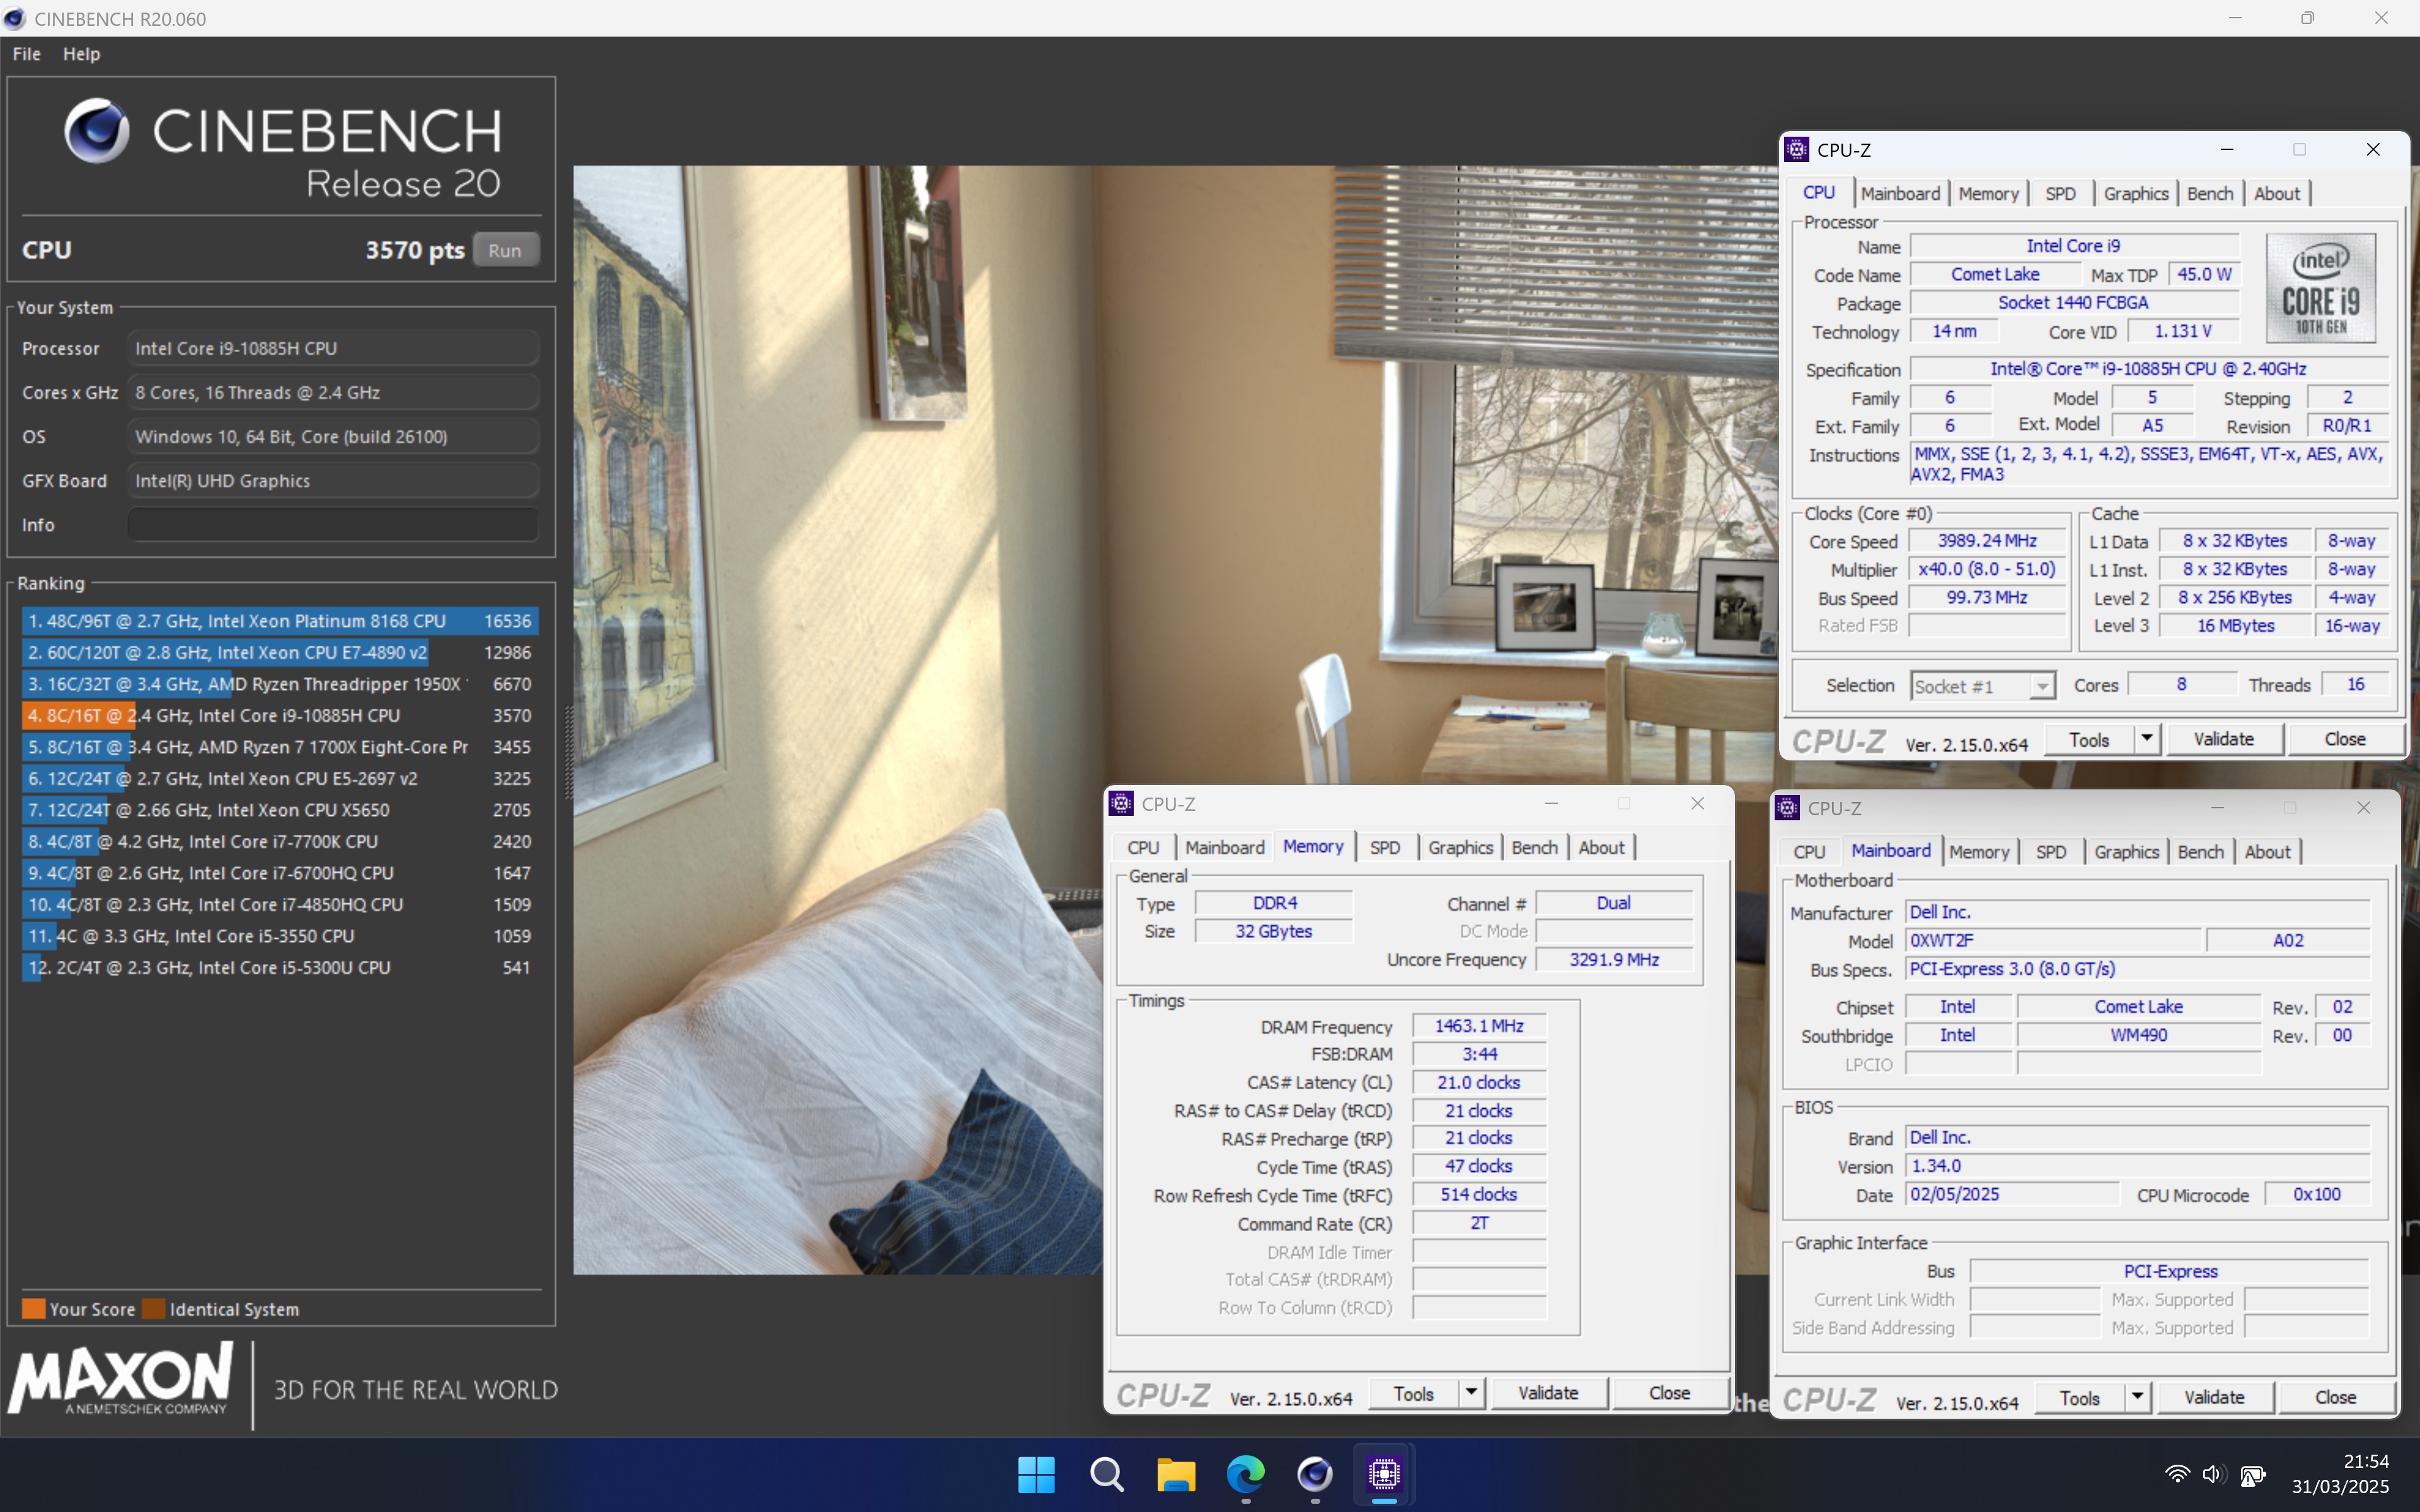Click Tools button in Mainboard CPU-Z window

2080,1398
